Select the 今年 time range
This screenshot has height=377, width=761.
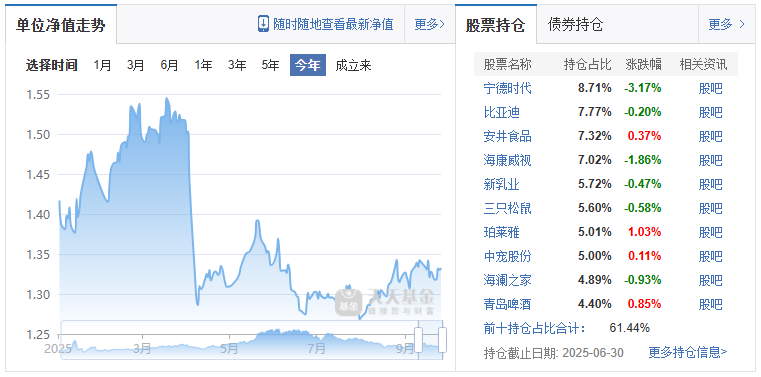click(308, 66)
